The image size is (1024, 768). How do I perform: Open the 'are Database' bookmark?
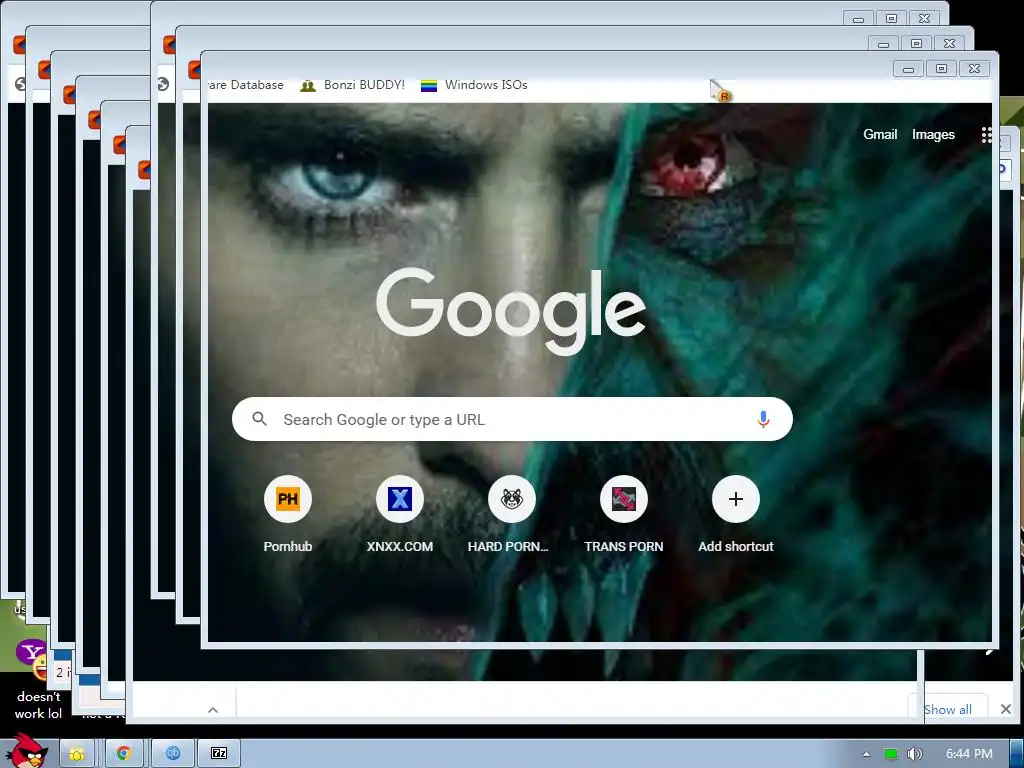pyautogui.click(x=246, y=86)
